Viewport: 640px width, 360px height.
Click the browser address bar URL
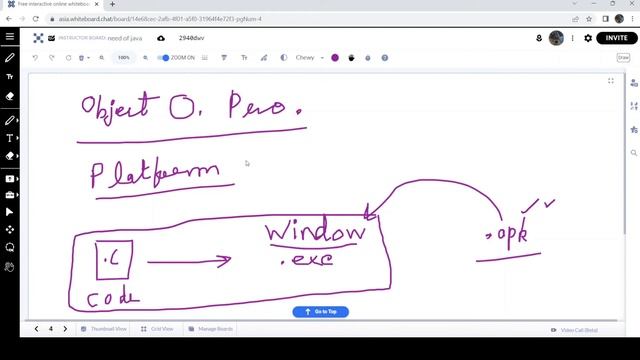pos(160,19)
